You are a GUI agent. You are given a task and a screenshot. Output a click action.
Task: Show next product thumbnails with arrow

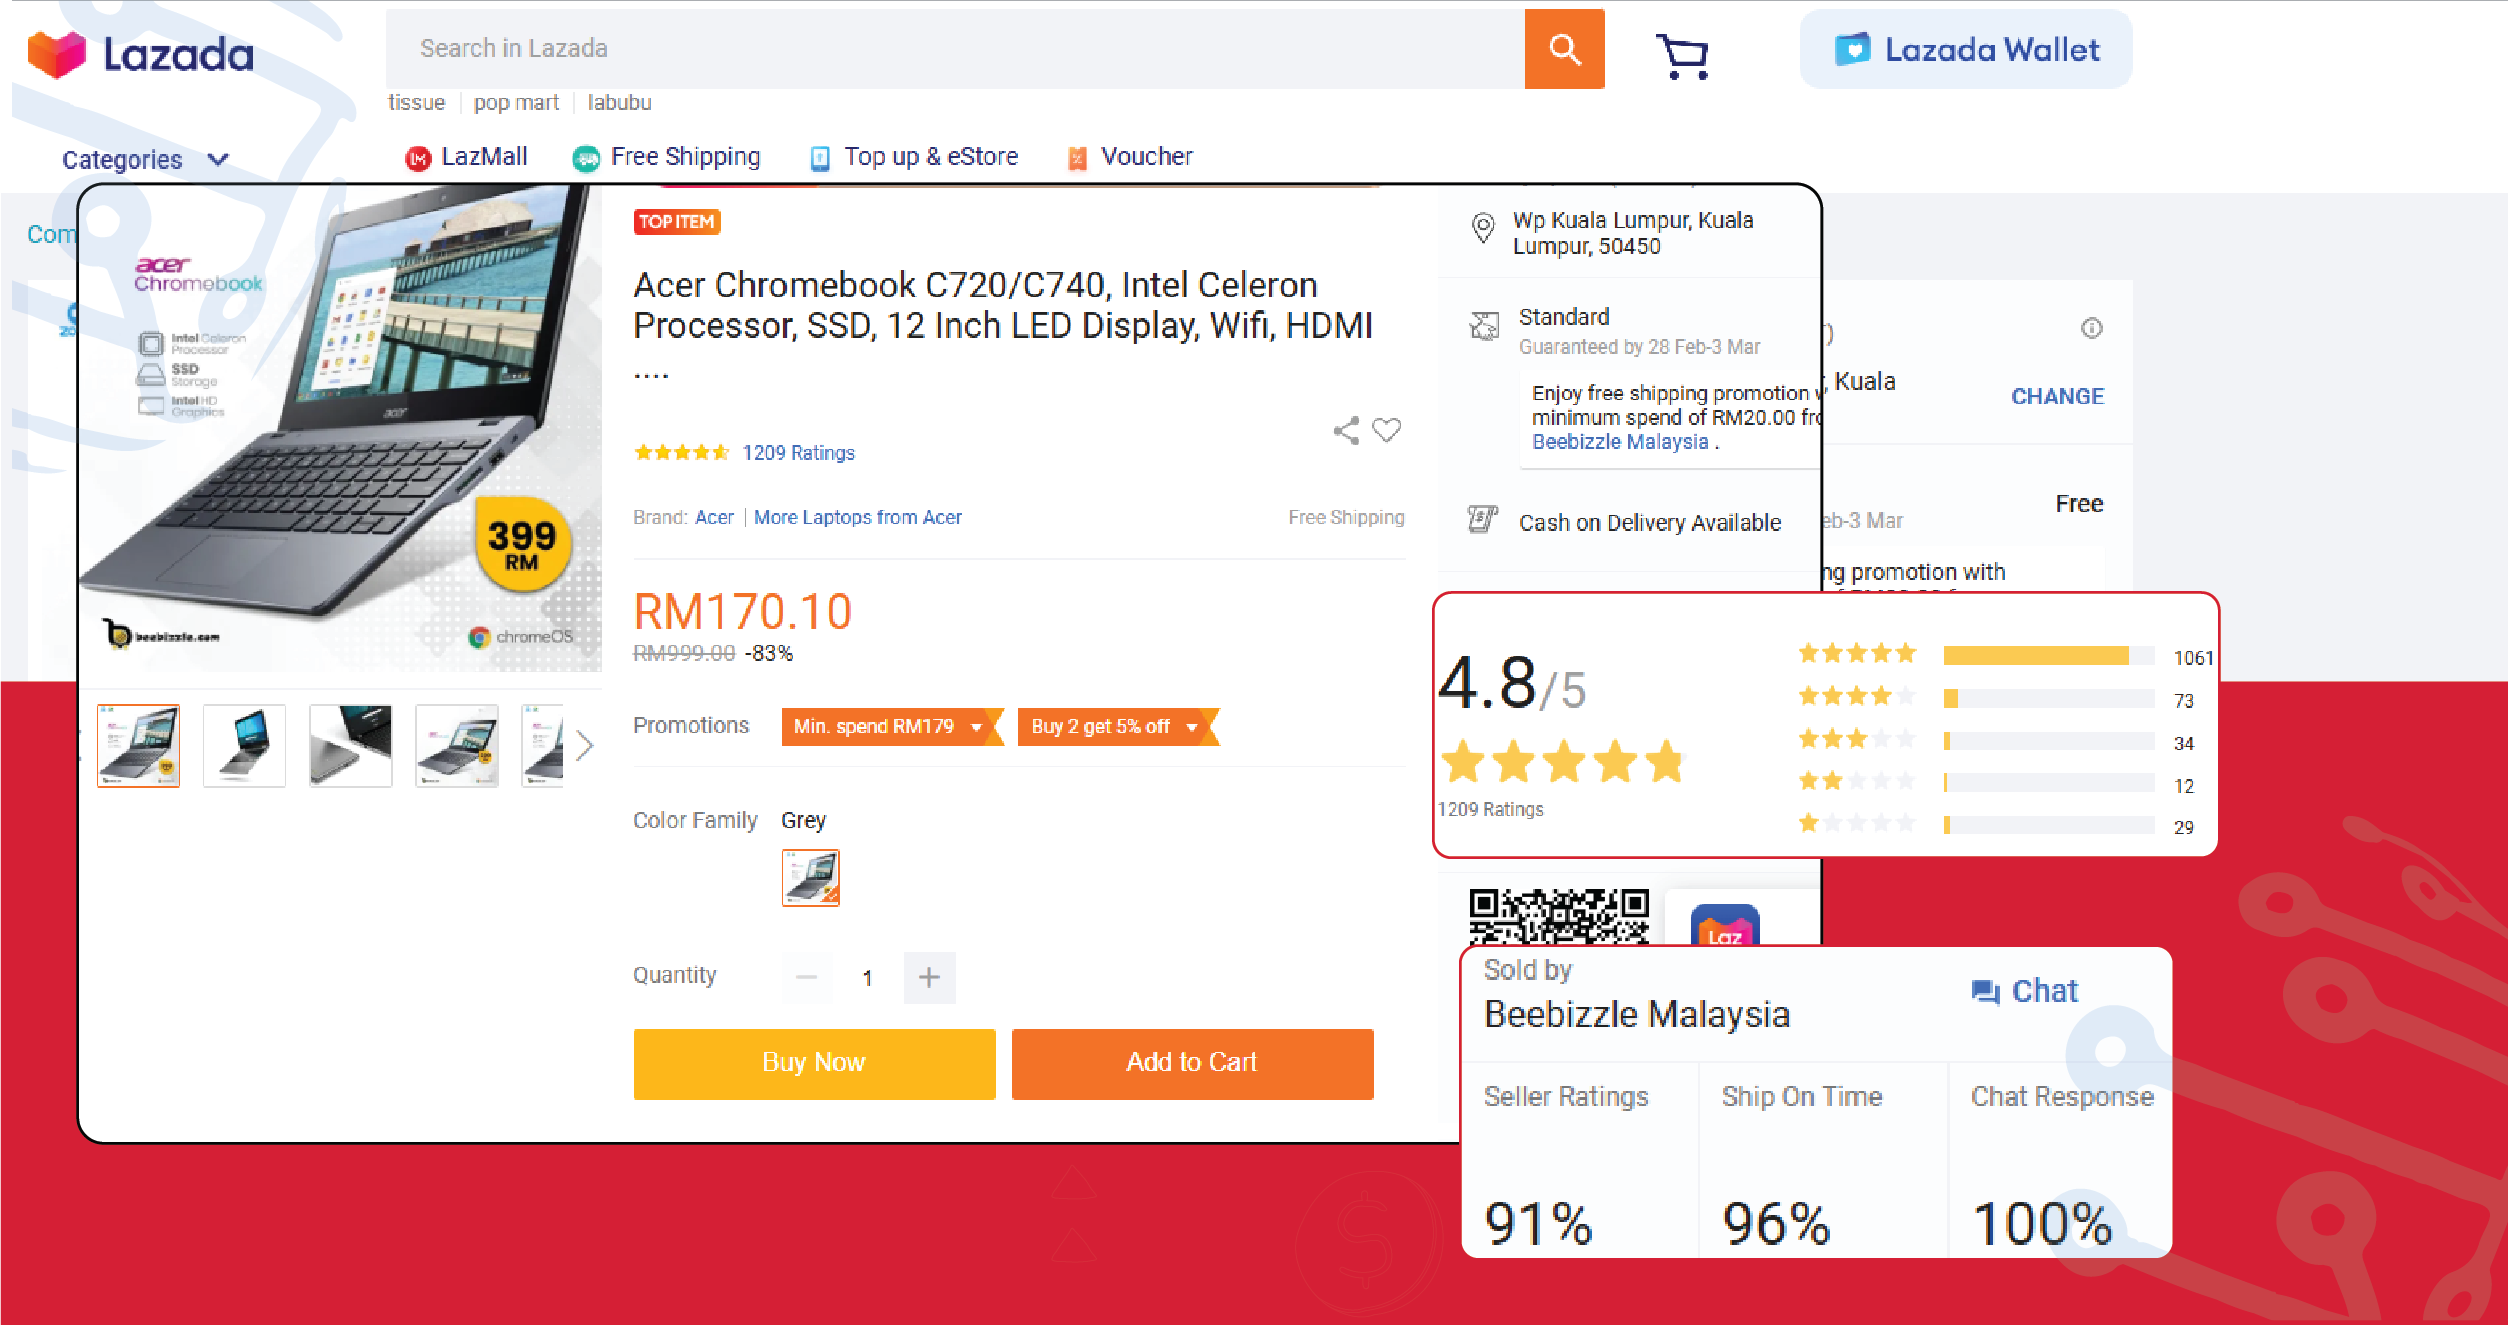pos(585,746)
